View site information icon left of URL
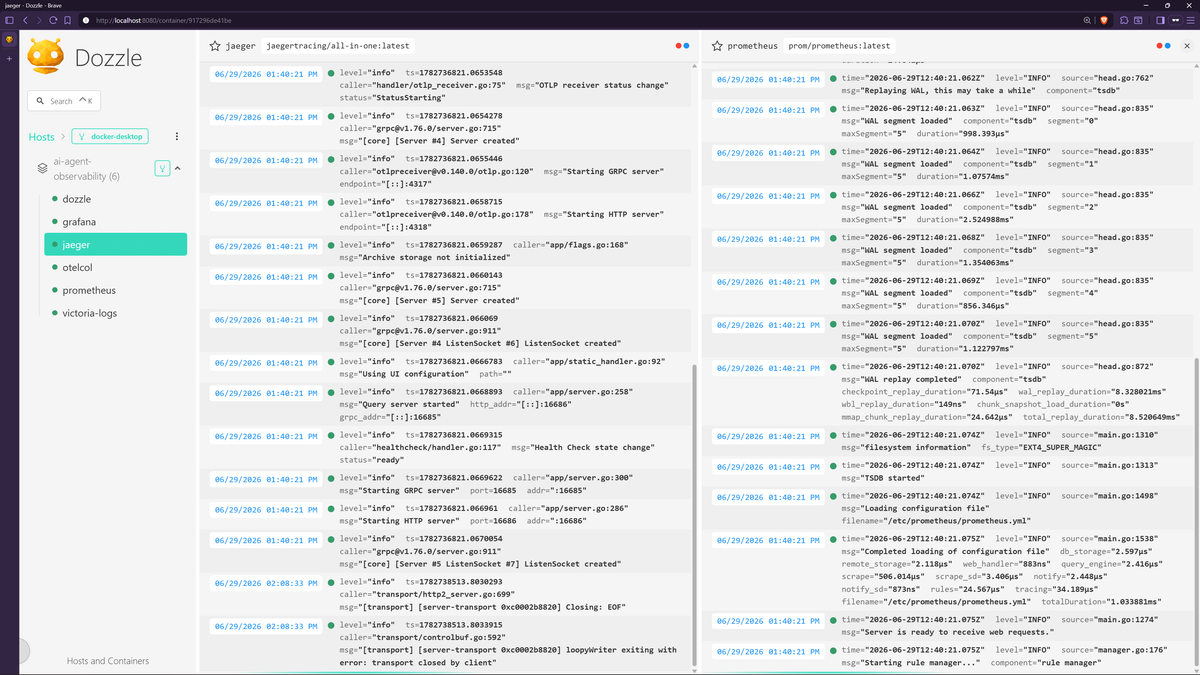Screen dimensions: 1200x675 click(x=87, y=20)
